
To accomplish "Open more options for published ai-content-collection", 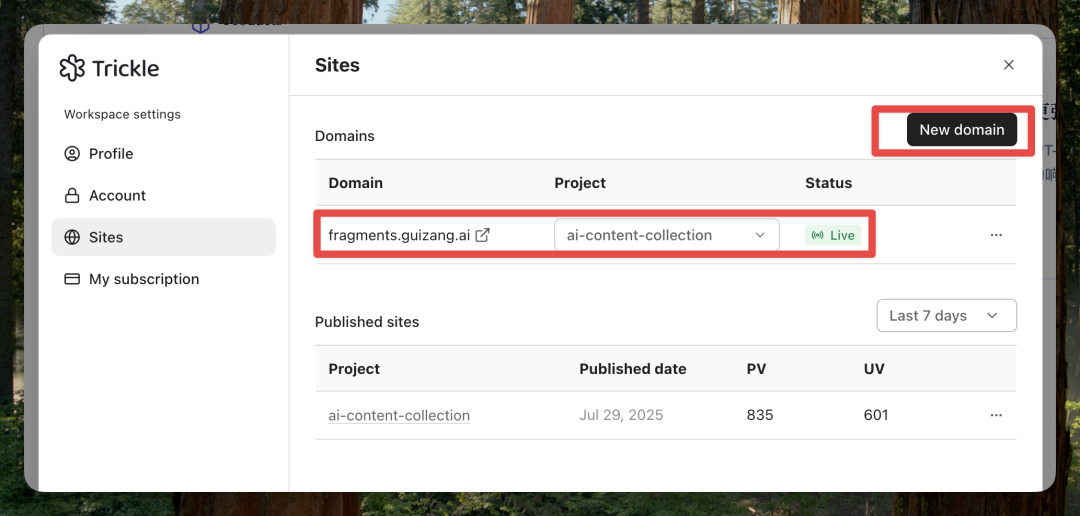I will (995, 415).
